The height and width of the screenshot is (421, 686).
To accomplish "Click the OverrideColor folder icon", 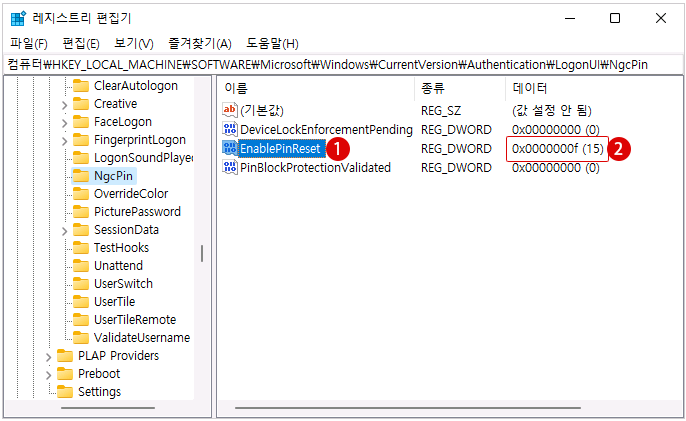I will coord(81,193).
